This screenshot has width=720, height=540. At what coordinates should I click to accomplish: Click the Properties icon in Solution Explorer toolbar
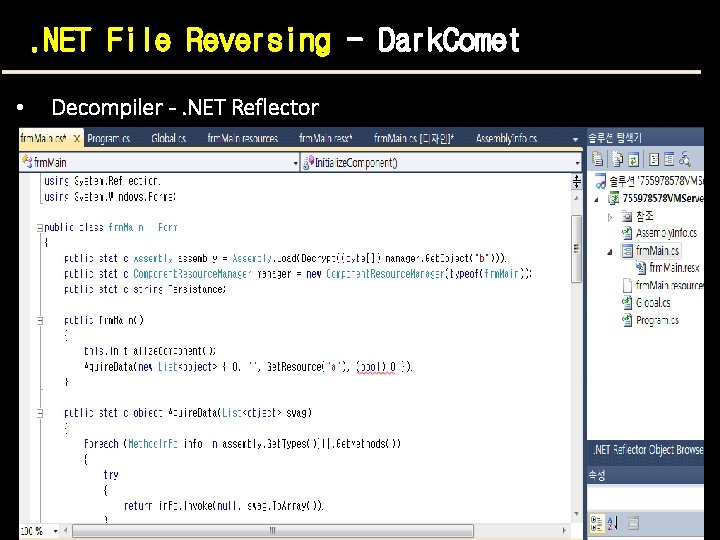click(597, 159)
